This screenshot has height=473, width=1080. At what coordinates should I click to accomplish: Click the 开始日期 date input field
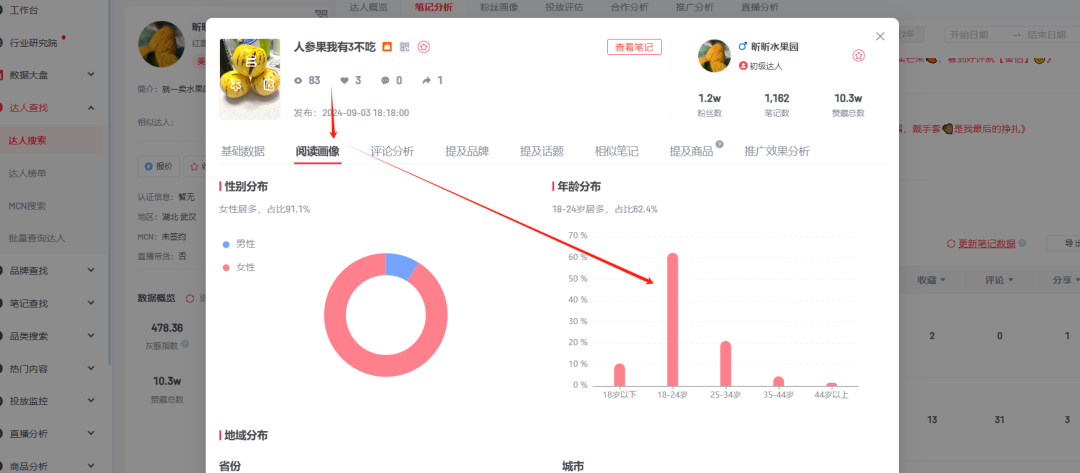(970, 34)
